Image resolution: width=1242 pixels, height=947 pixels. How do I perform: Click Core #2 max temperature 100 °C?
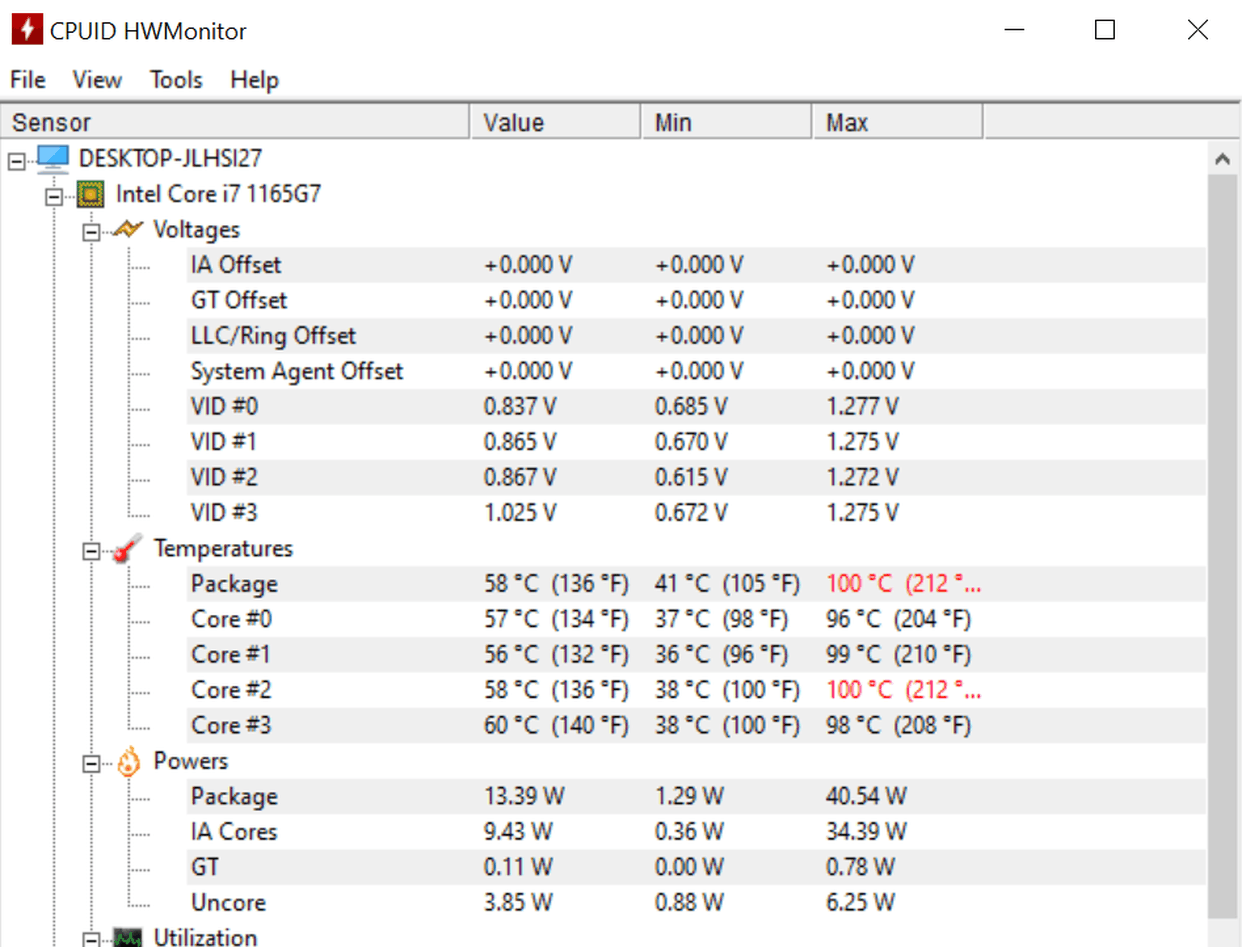pos(904,691)
